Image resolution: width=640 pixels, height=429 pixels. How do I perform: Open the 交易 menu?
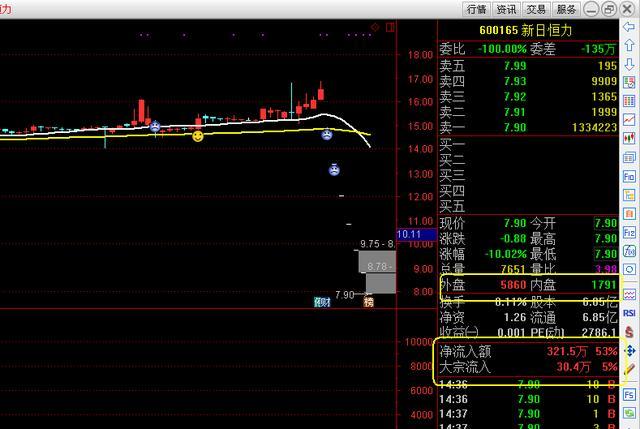click(536, 9)
